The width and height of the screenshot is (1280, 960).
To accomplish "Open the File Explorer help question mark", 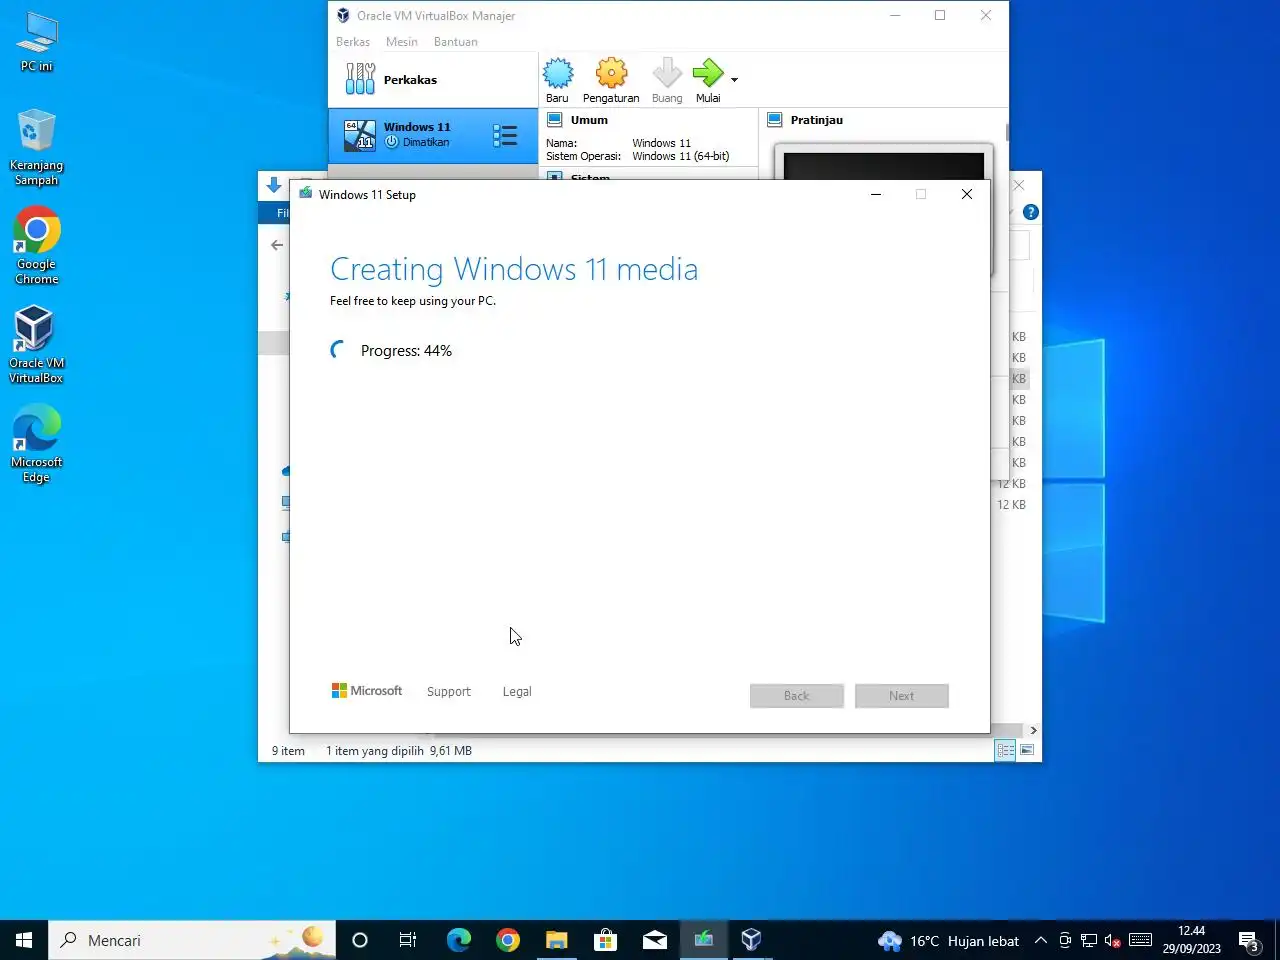I will [x=1031, y=212].
